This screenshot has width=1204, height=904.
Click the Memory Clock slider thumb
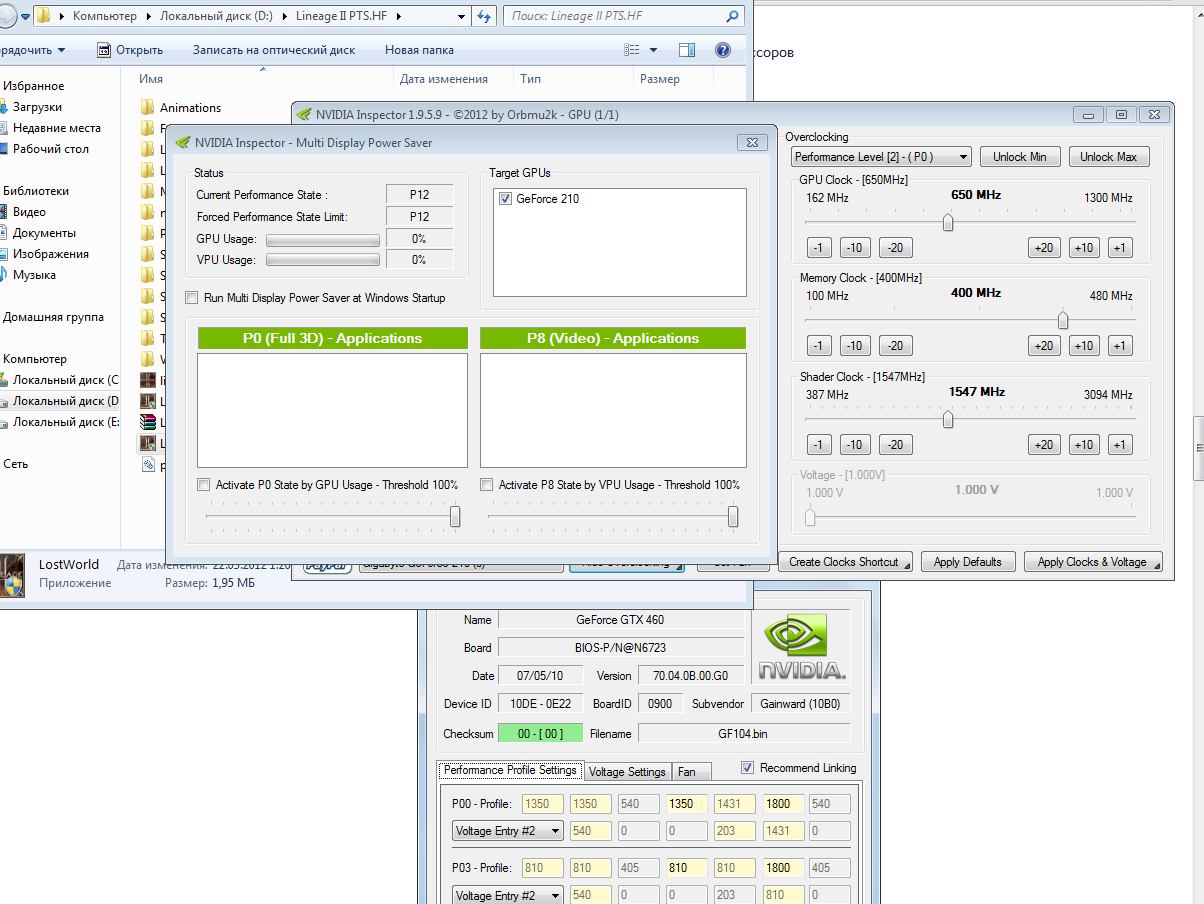[1063, 321]
